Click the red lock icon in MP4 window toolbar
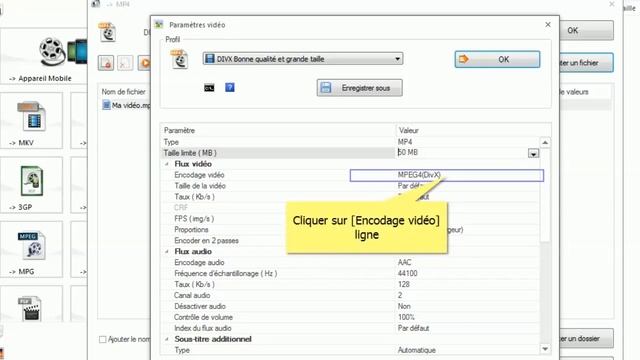This screenshot has width=640, height=360. (x=106, y=63)
